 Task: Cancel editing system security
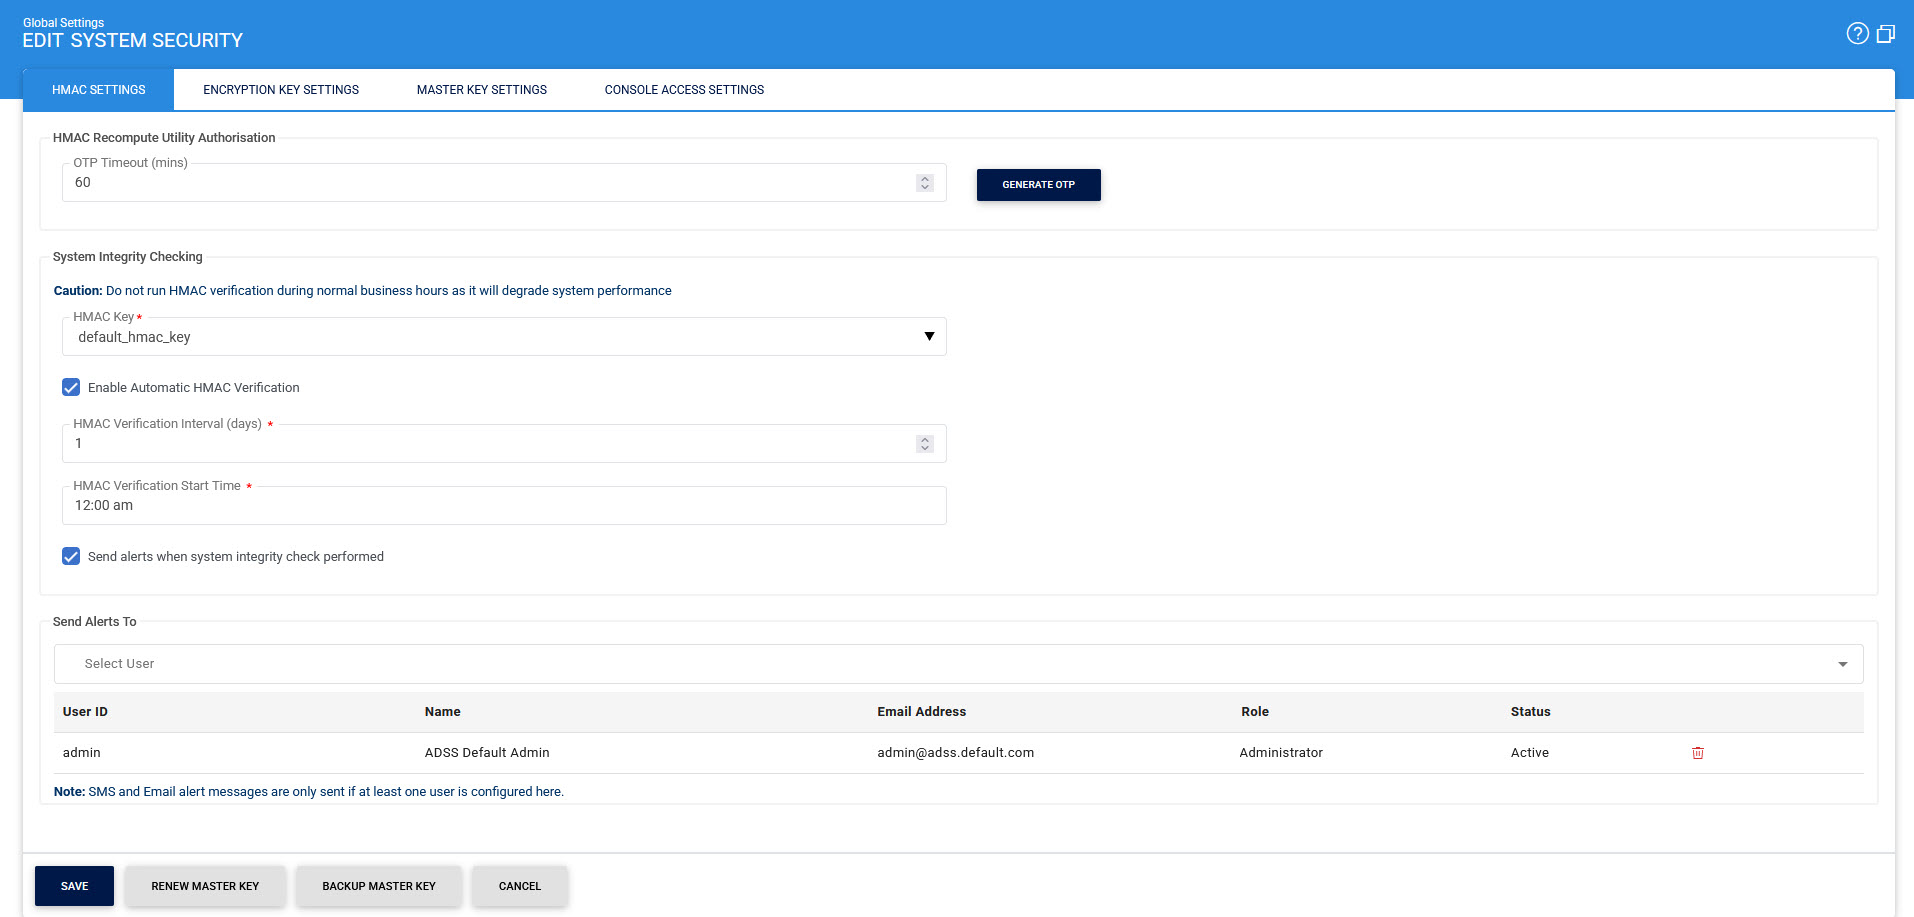[519, 886]
